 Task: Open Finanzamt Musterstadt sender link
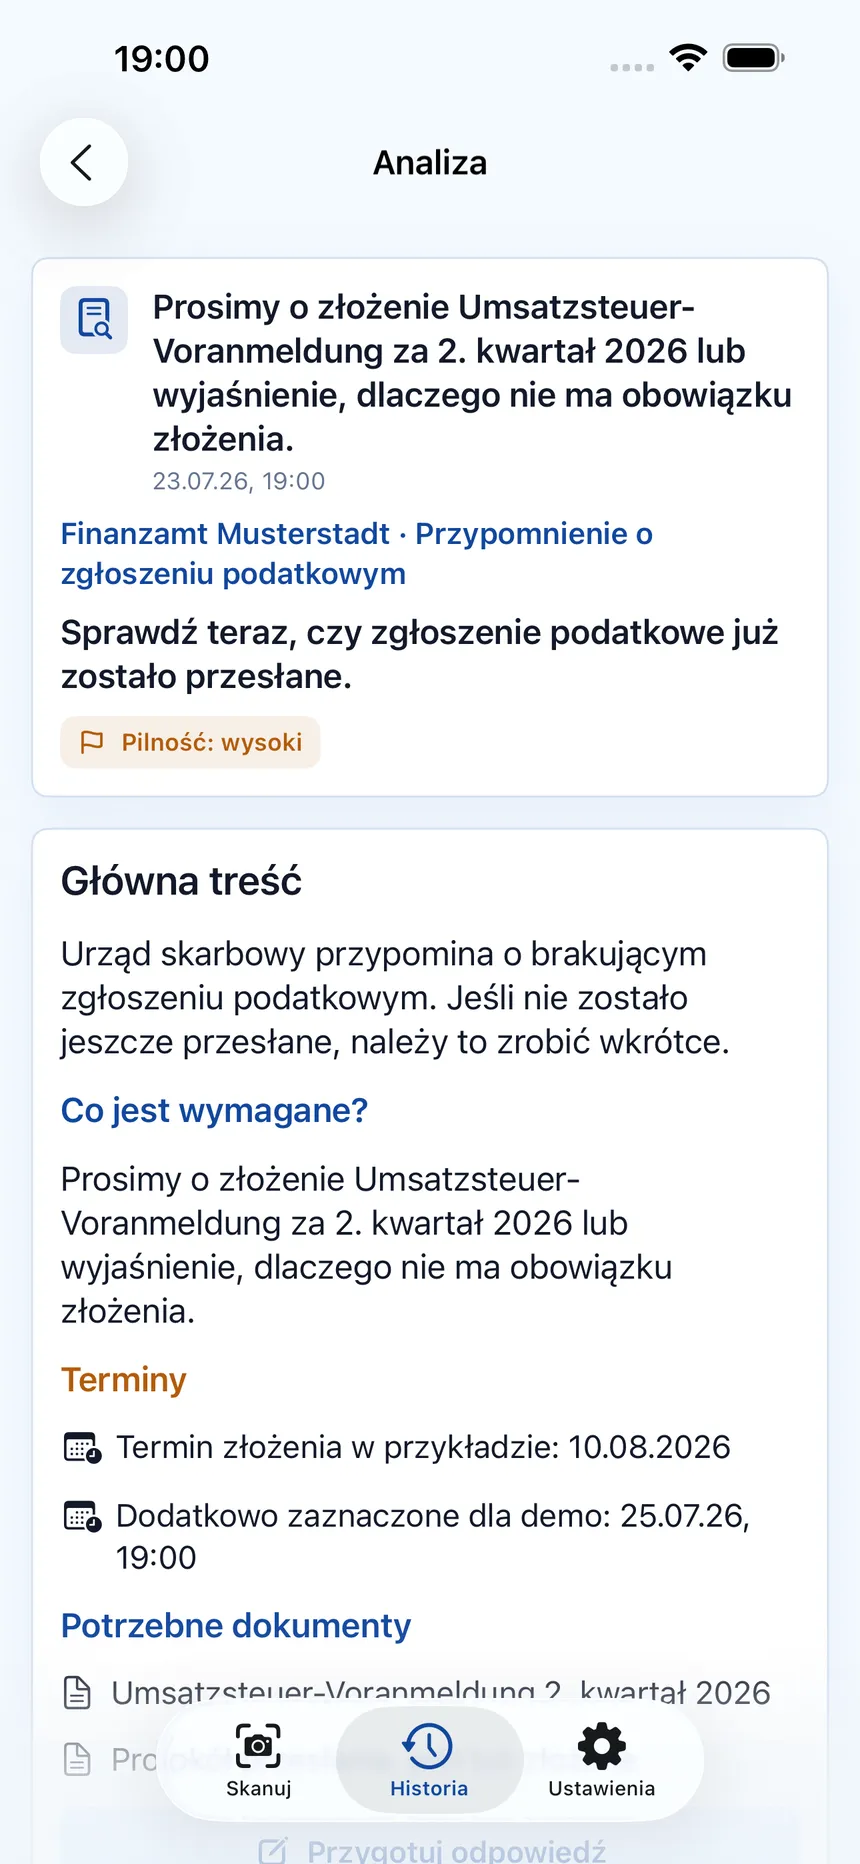[x=225, y=534]
